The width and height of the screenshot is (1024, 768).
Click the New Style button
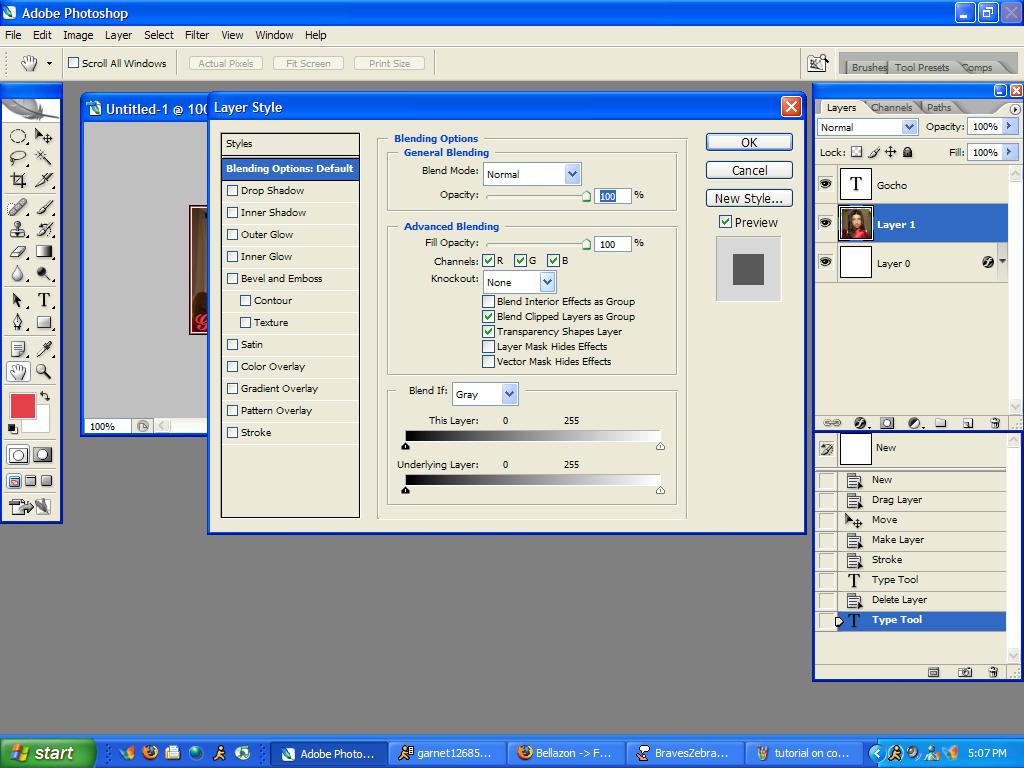tap(748, 198)
